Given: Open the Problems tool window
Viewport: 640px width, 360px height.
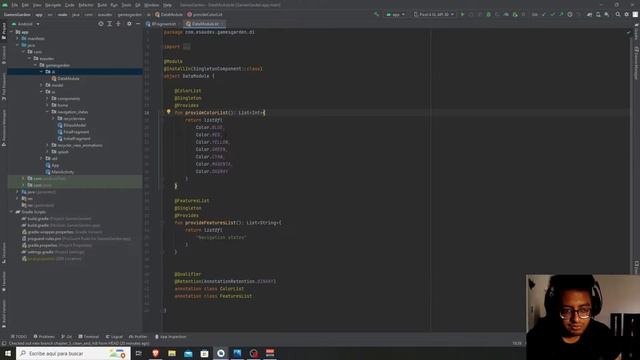Looking at the screenshot, I should (44, 337).
